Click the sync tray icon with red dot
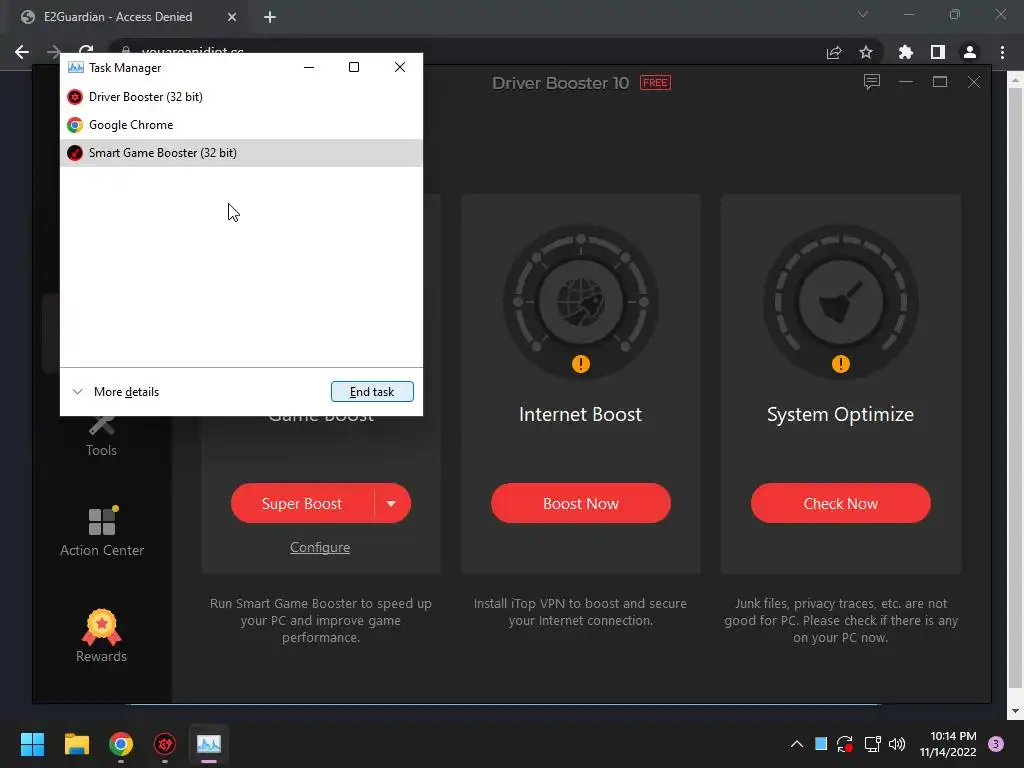Viewport: 1024px width, 768px height. (845, 744)
